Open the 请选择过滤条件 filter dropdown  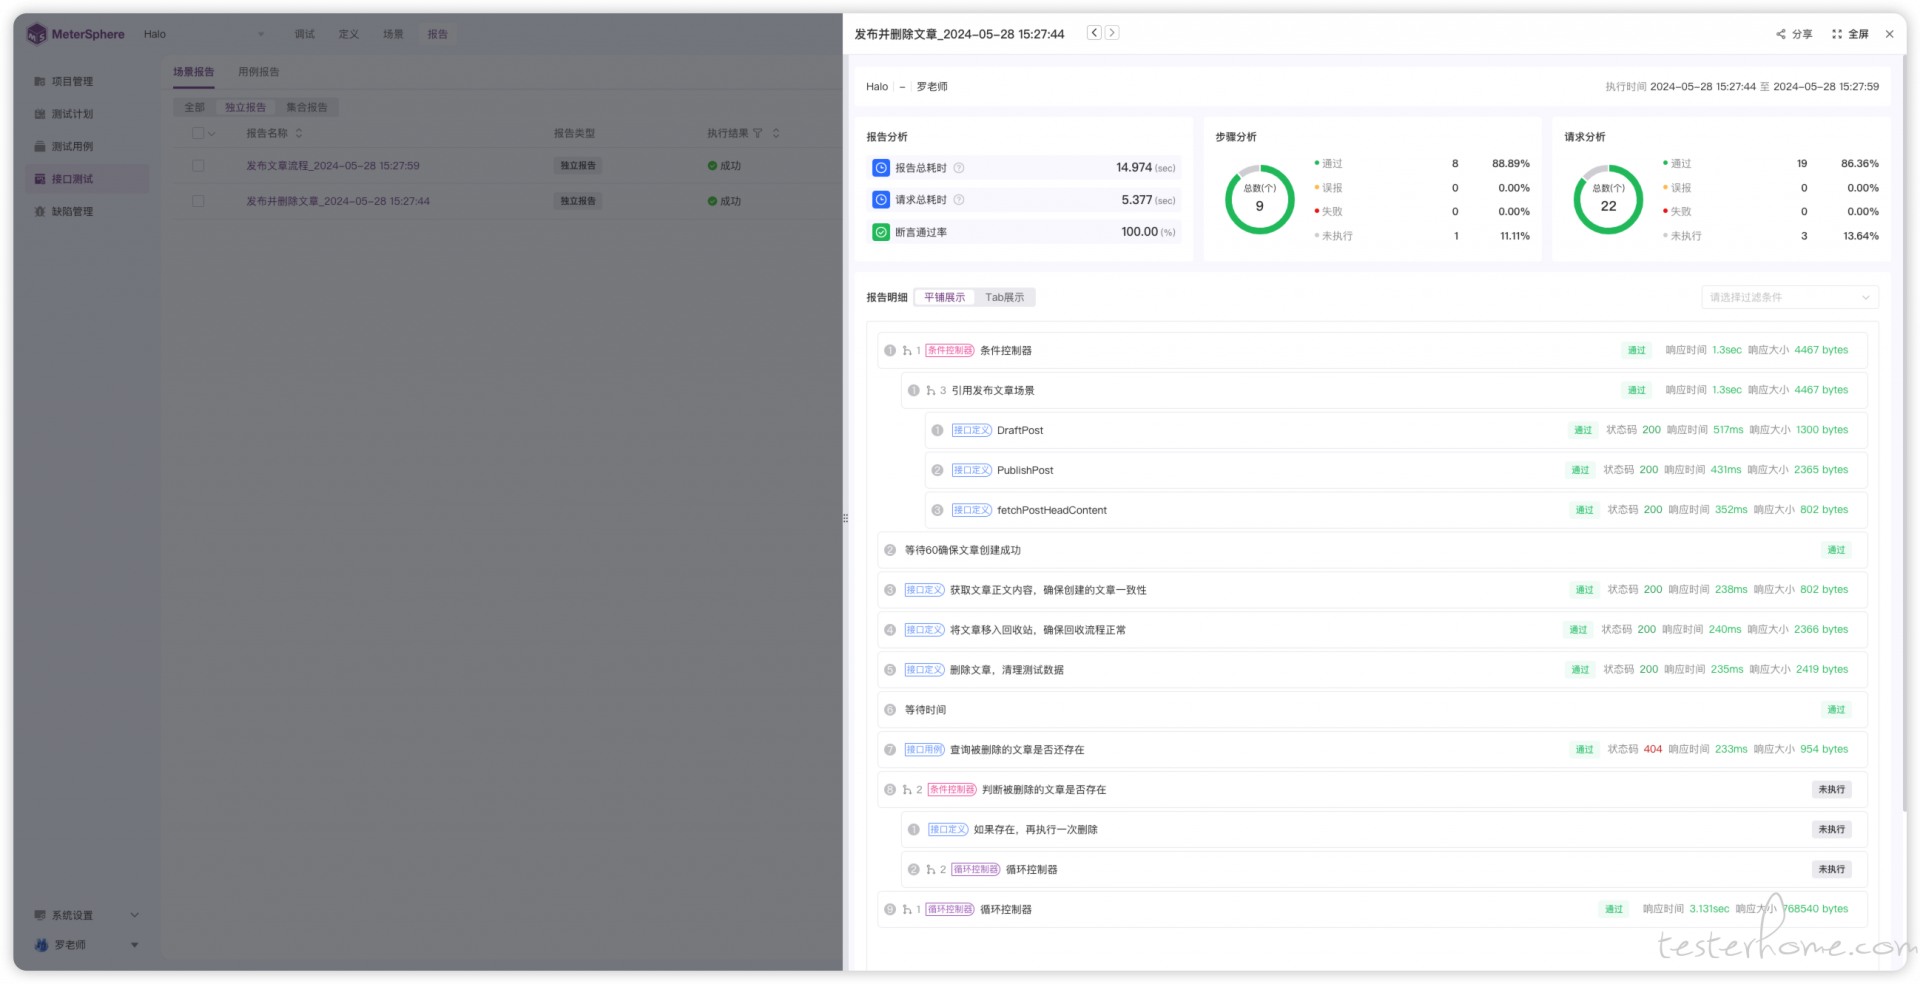click(x=1790, y=298)
